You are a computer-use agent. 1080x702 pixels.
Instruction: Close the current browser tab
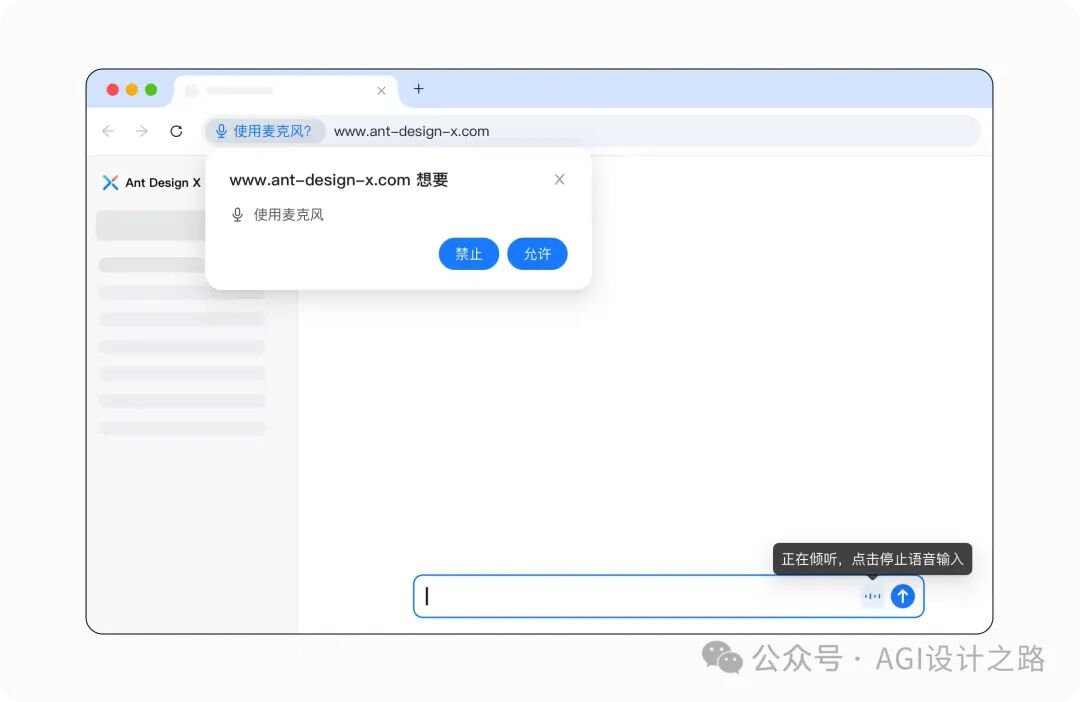coord(382,91)
